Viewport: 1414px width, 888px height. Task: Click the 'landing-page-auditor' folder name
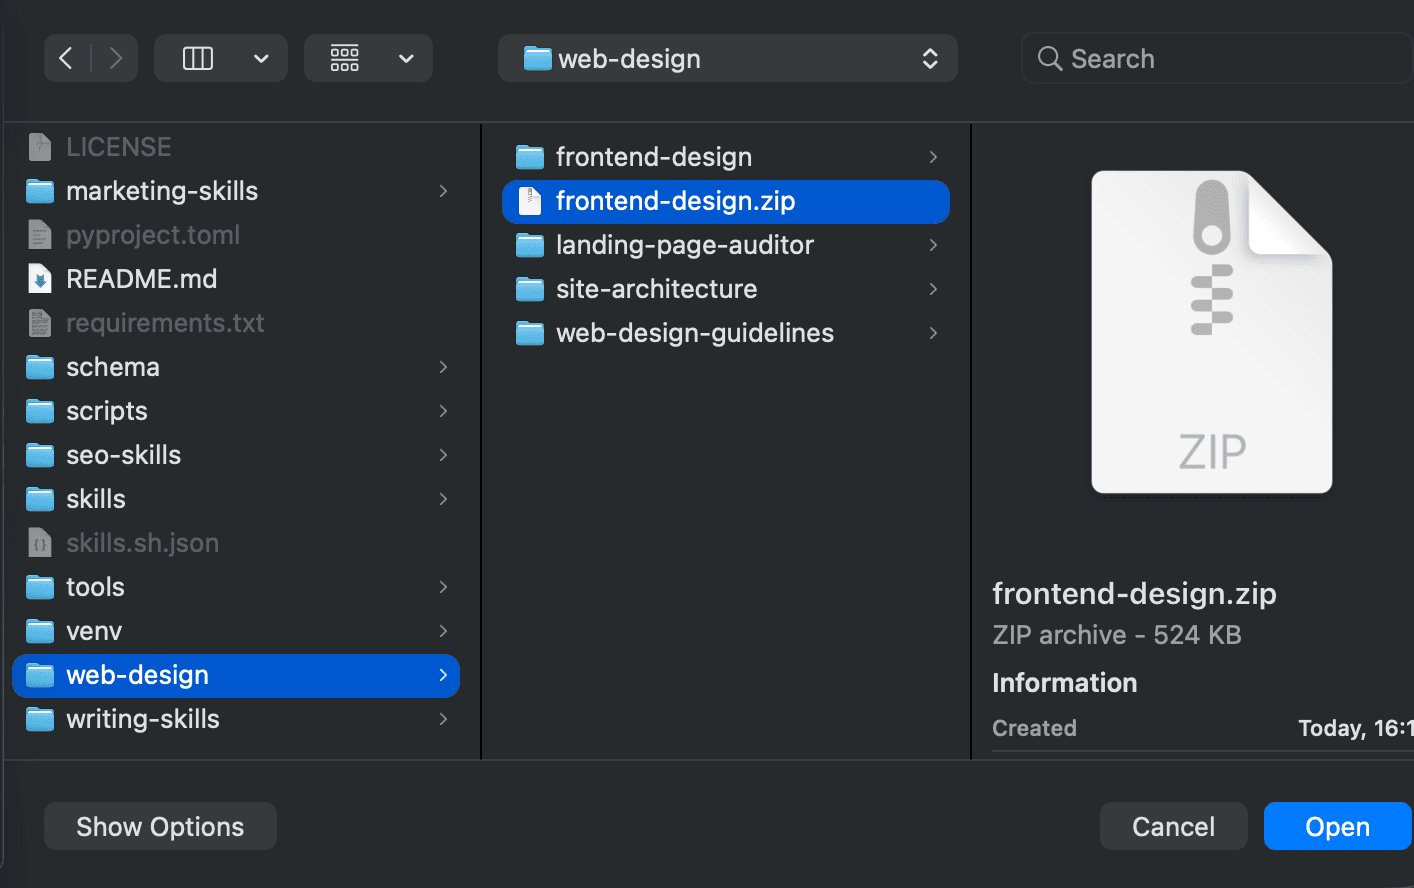click(x=685, y=245)
